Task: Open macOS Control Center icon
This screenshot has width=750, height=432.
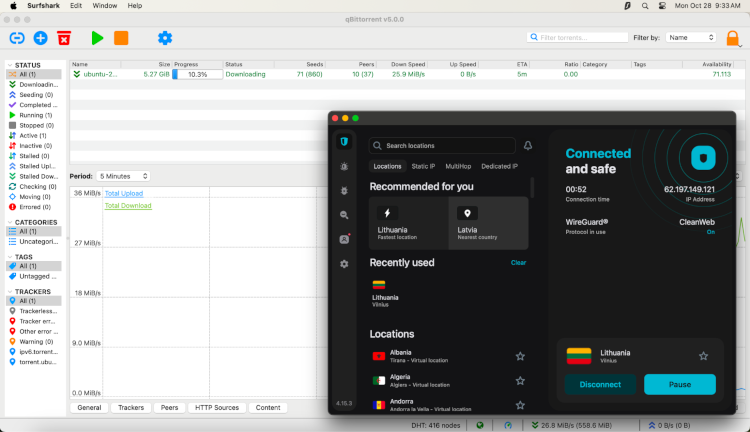Action: pos(662,6)
